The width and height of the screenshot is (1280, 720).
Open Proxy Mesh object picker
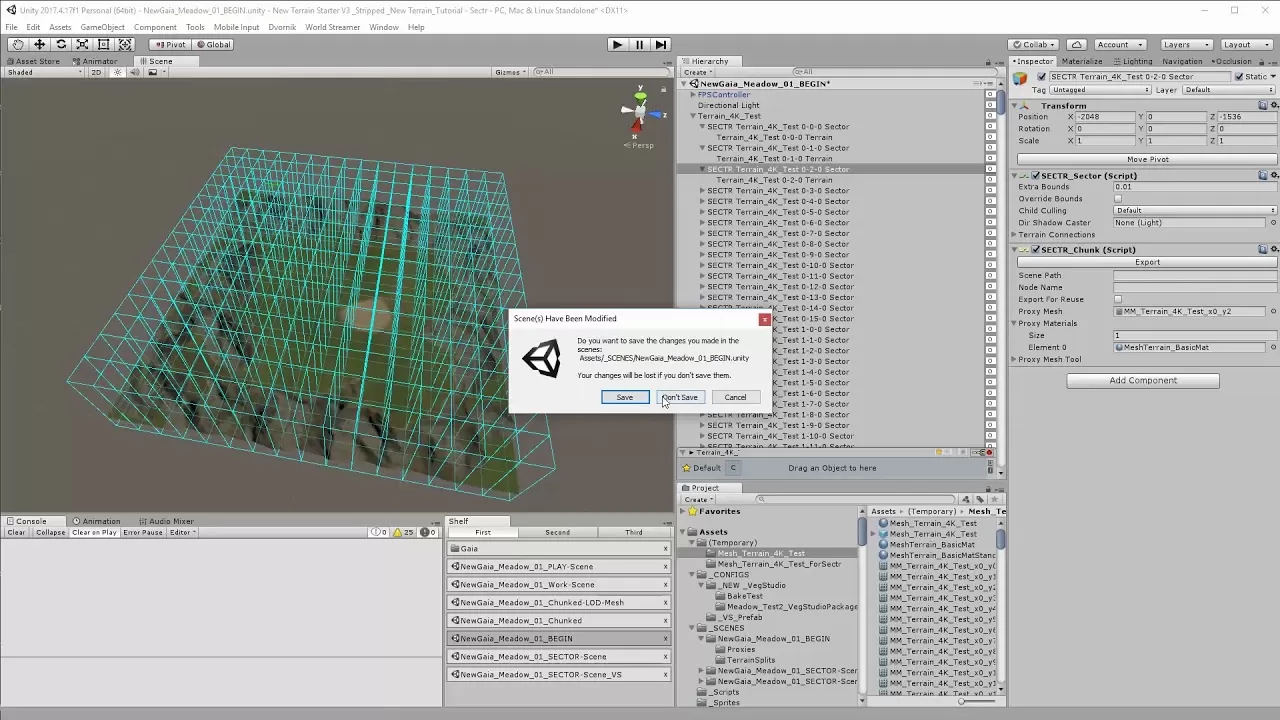(x=1273, y=311)
